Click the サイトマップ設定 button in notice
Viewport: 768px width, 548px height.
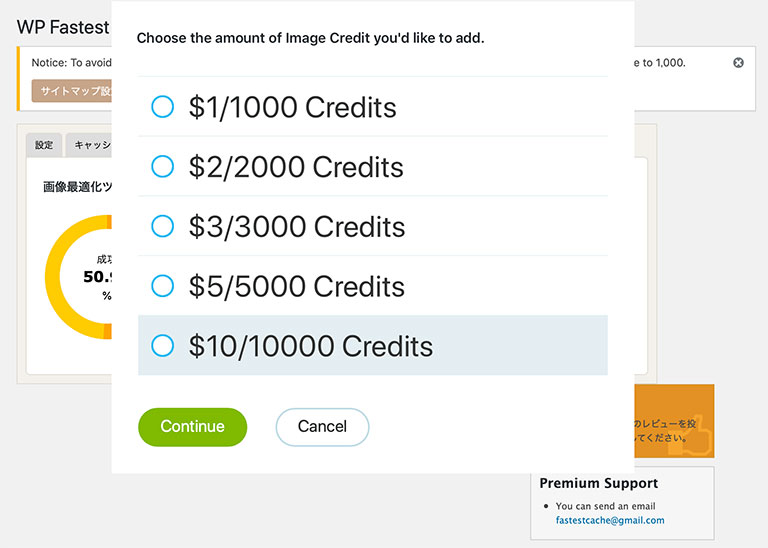[72, 91]
